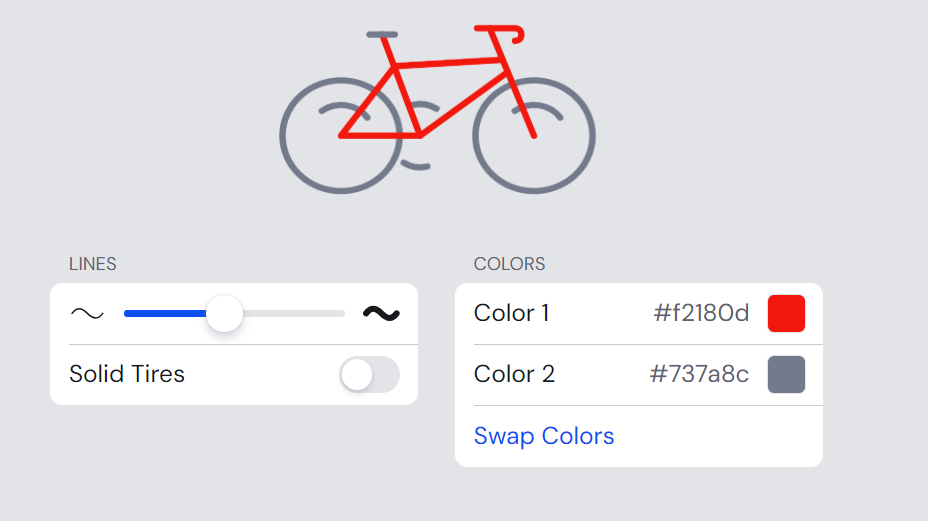Click the Swap Colors link
The width and height of the screenshot is (928, 521).
(544, 436)
